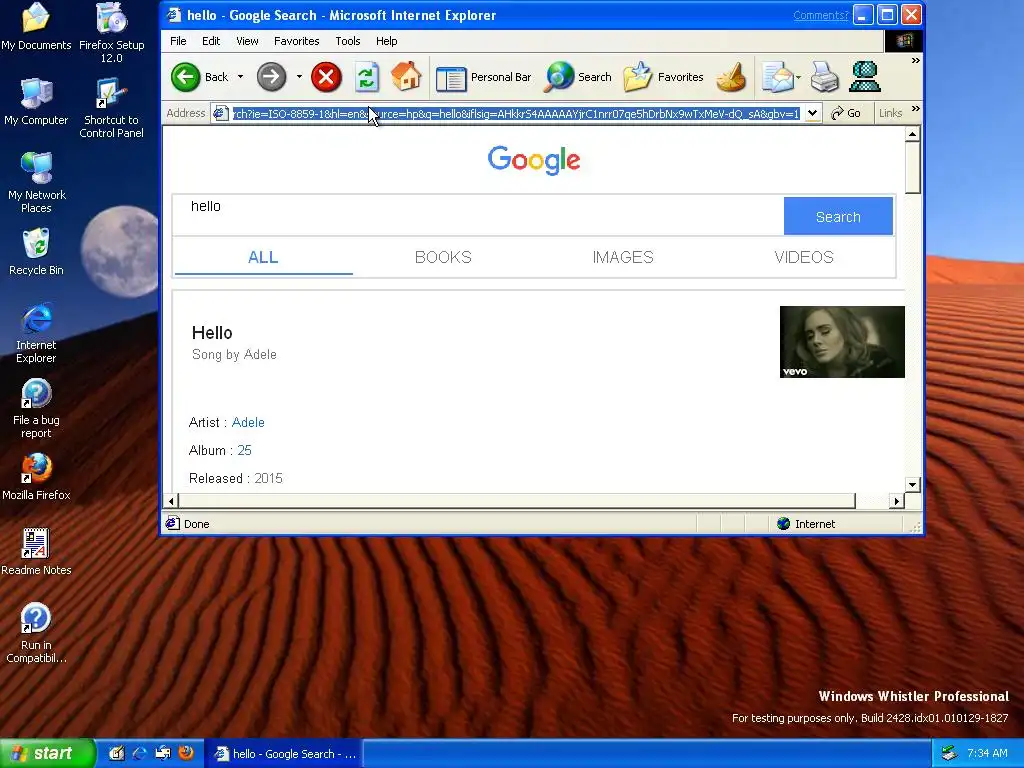Click the History sundial icon
This screenshot has width=1024, height=768.
(731, 77)
